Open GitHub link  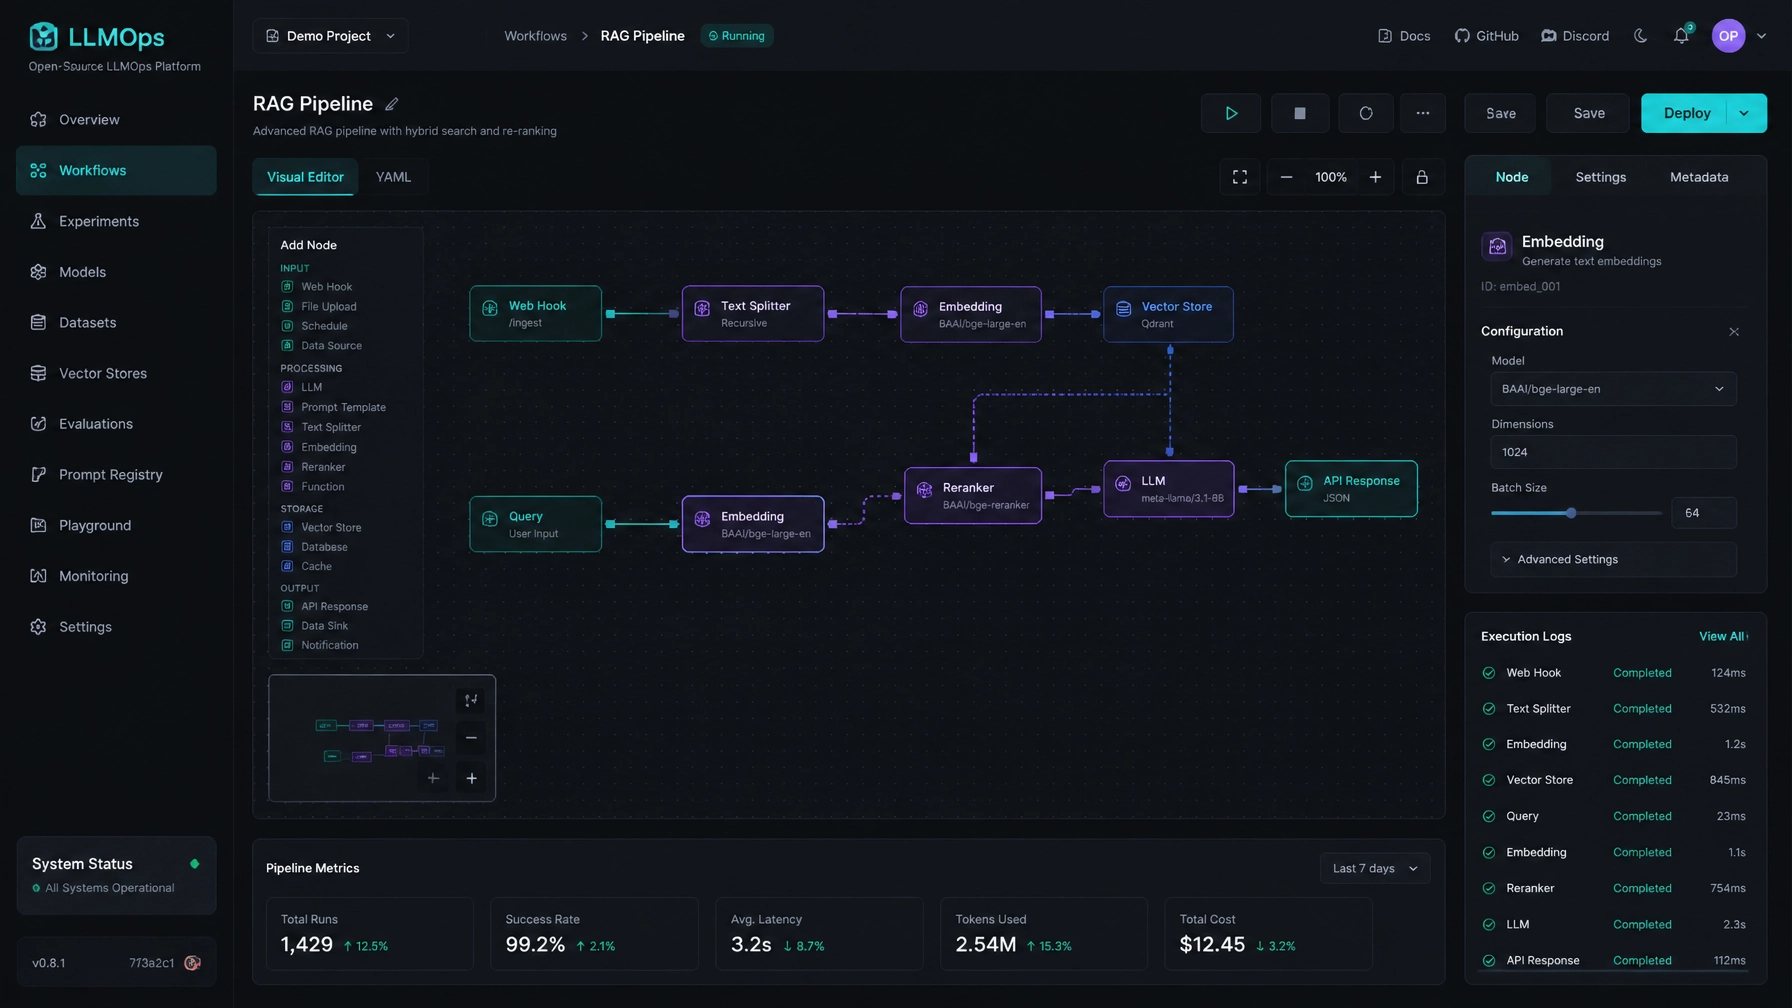tap(1486, 36)
